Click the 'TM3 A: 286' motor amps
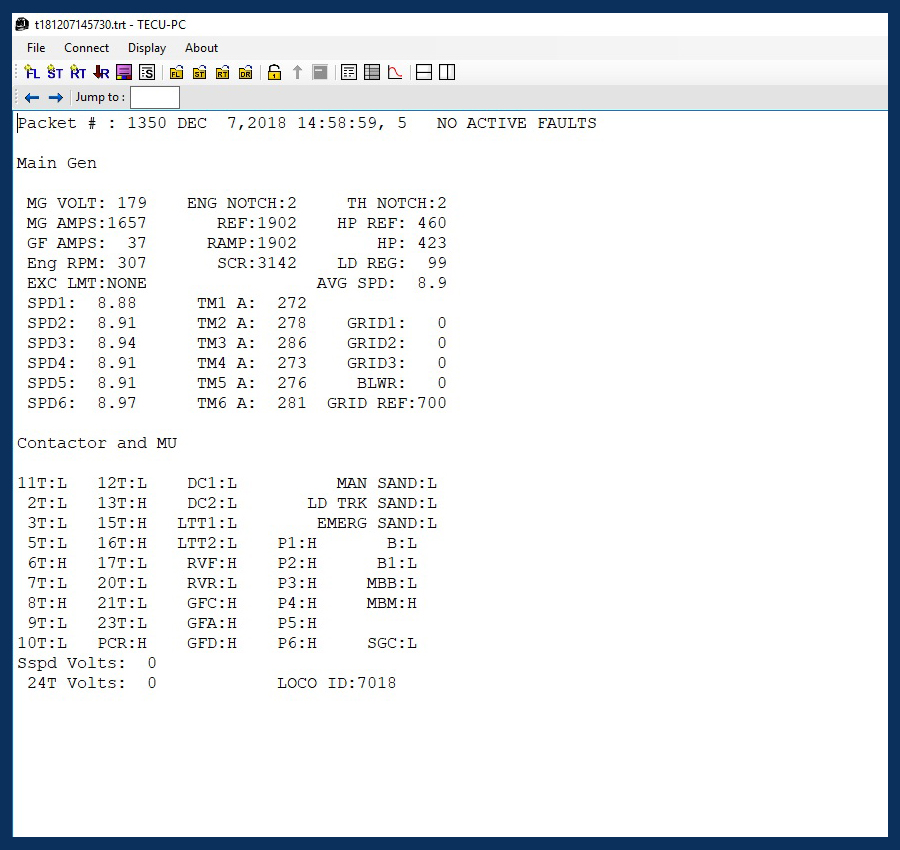The width and height of the screenshot is (900, 850). (x=251, y=343)
